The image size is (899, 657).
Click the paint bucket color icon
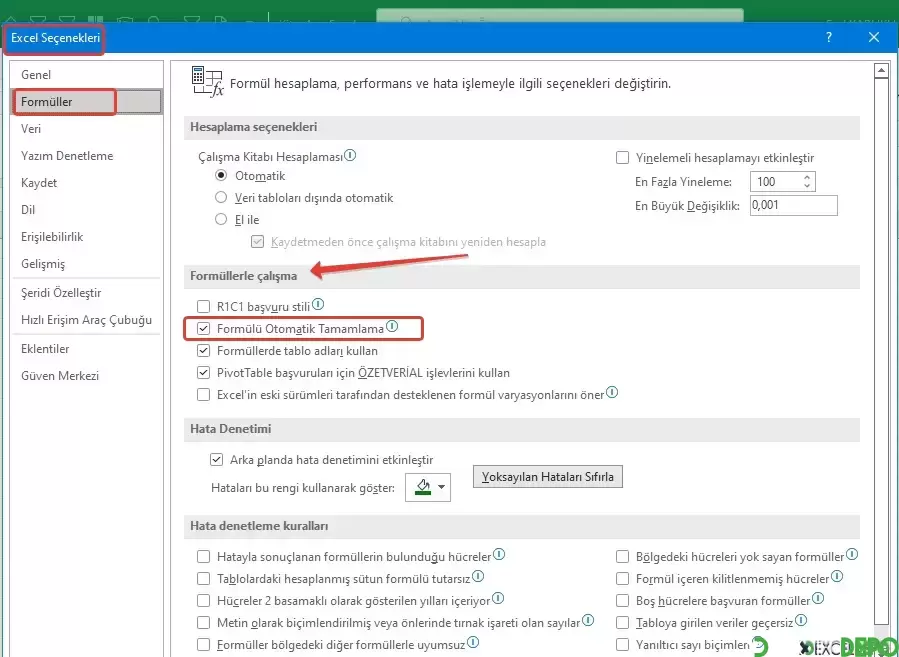pos(423,487)
